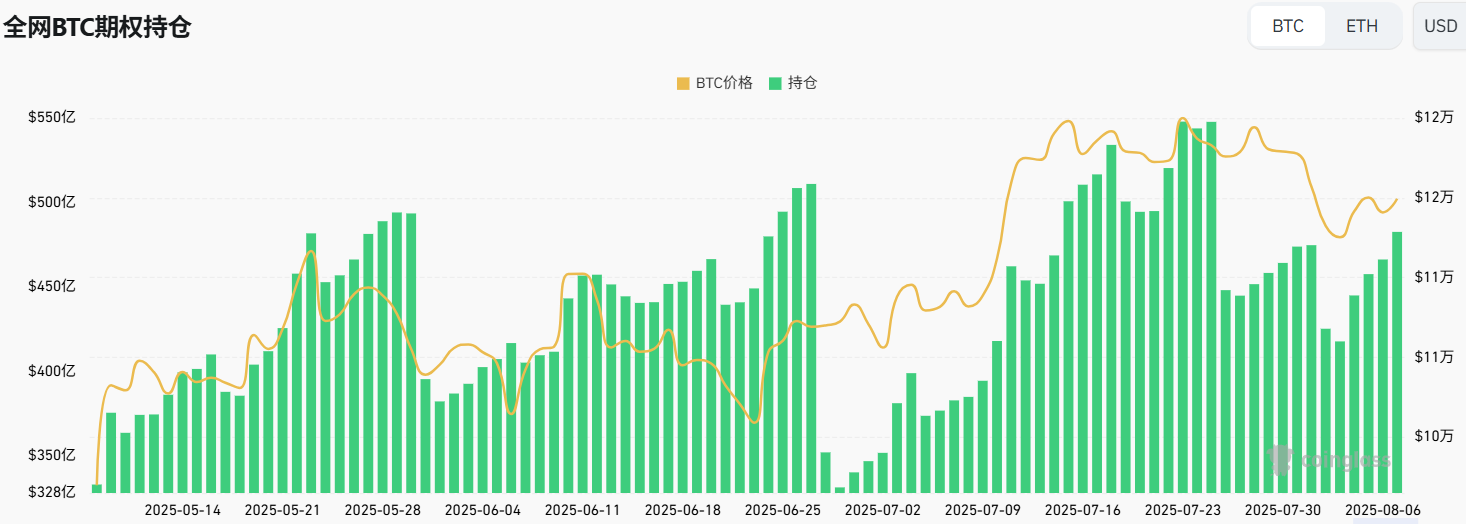Click the Coinglass watermark logo
Screen dimensions: 1466x524
point(1330,460)
